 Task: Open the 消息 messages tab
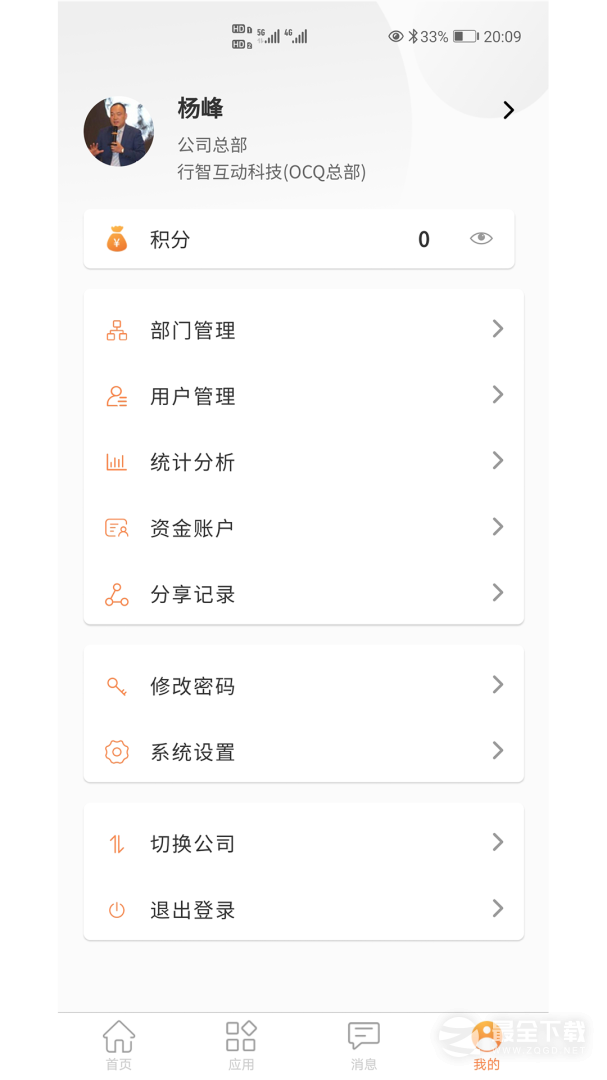[x=363, y=1043]
